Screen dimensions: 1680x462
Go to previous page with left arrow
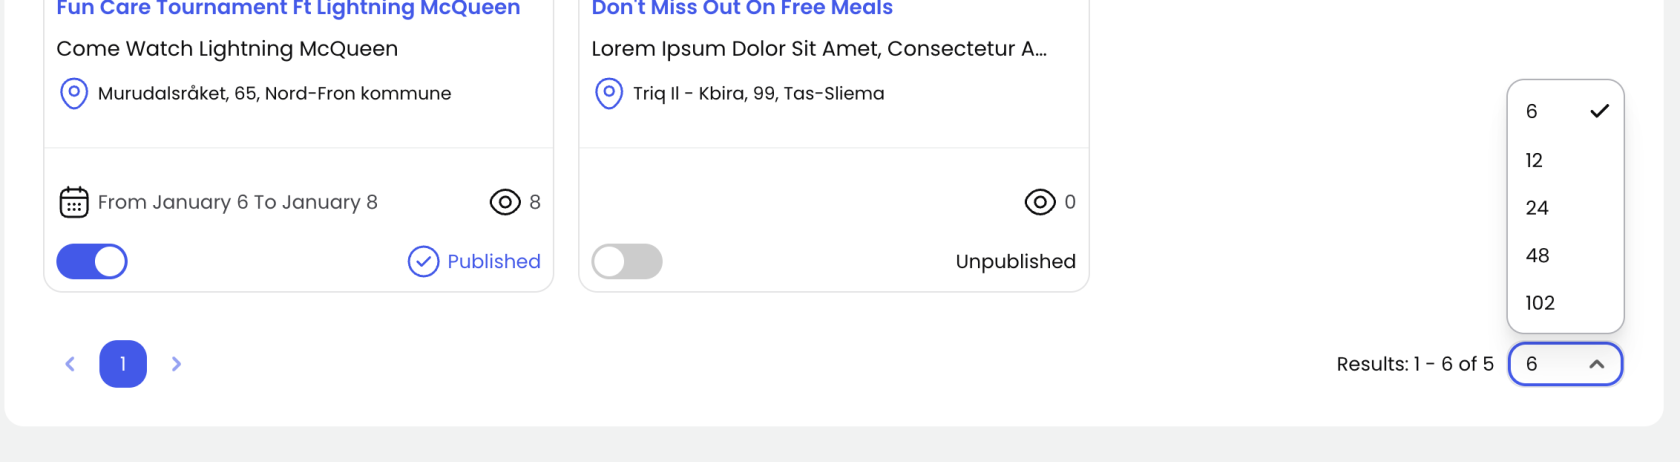[70, 364]
